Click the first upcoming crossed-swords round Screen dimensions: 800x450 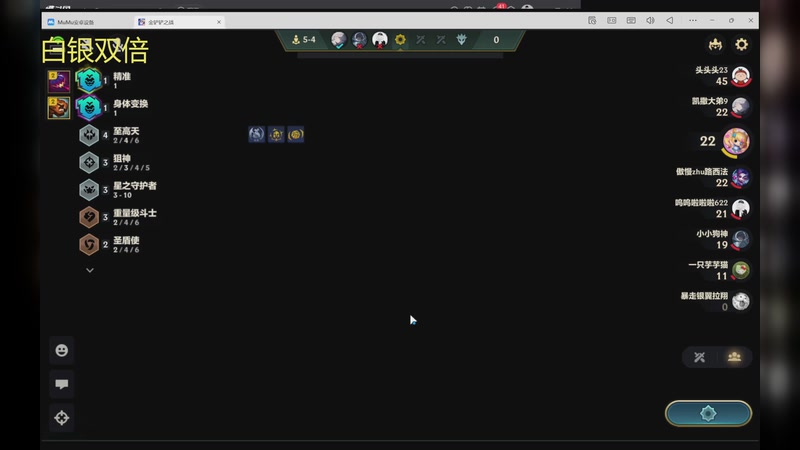click(420, 39)
